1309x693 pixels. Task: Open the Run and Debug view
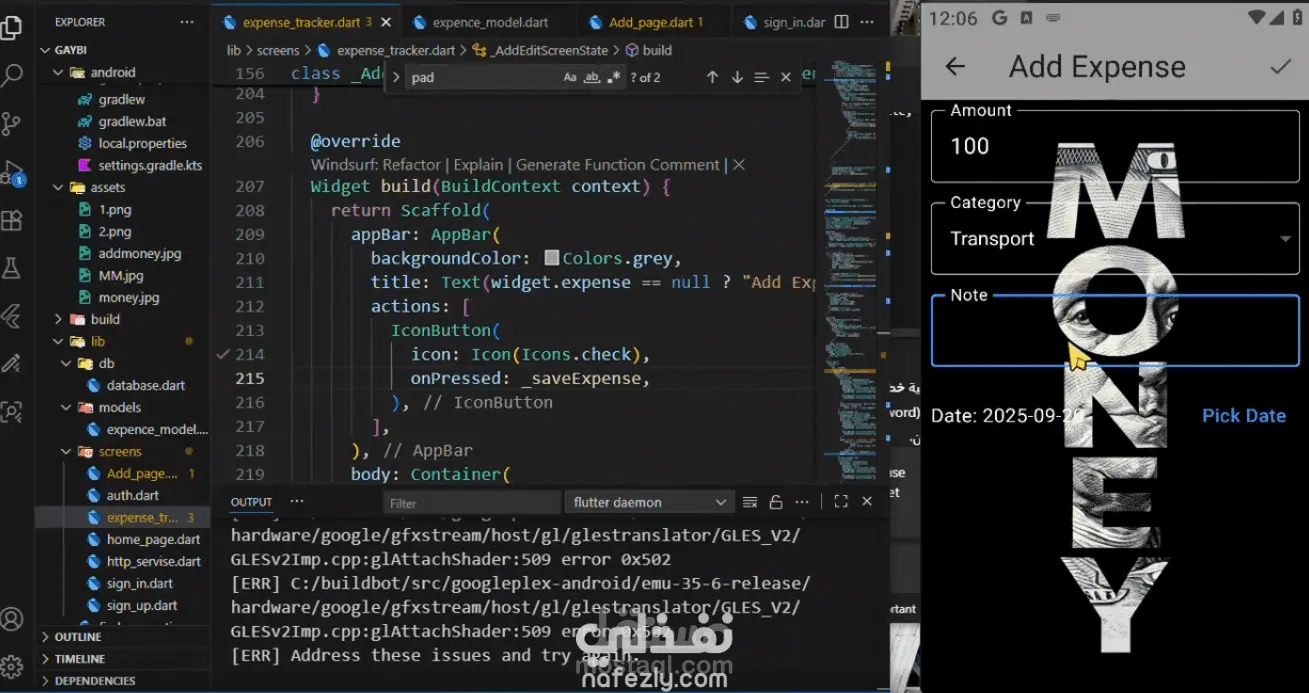click(12, 173)
